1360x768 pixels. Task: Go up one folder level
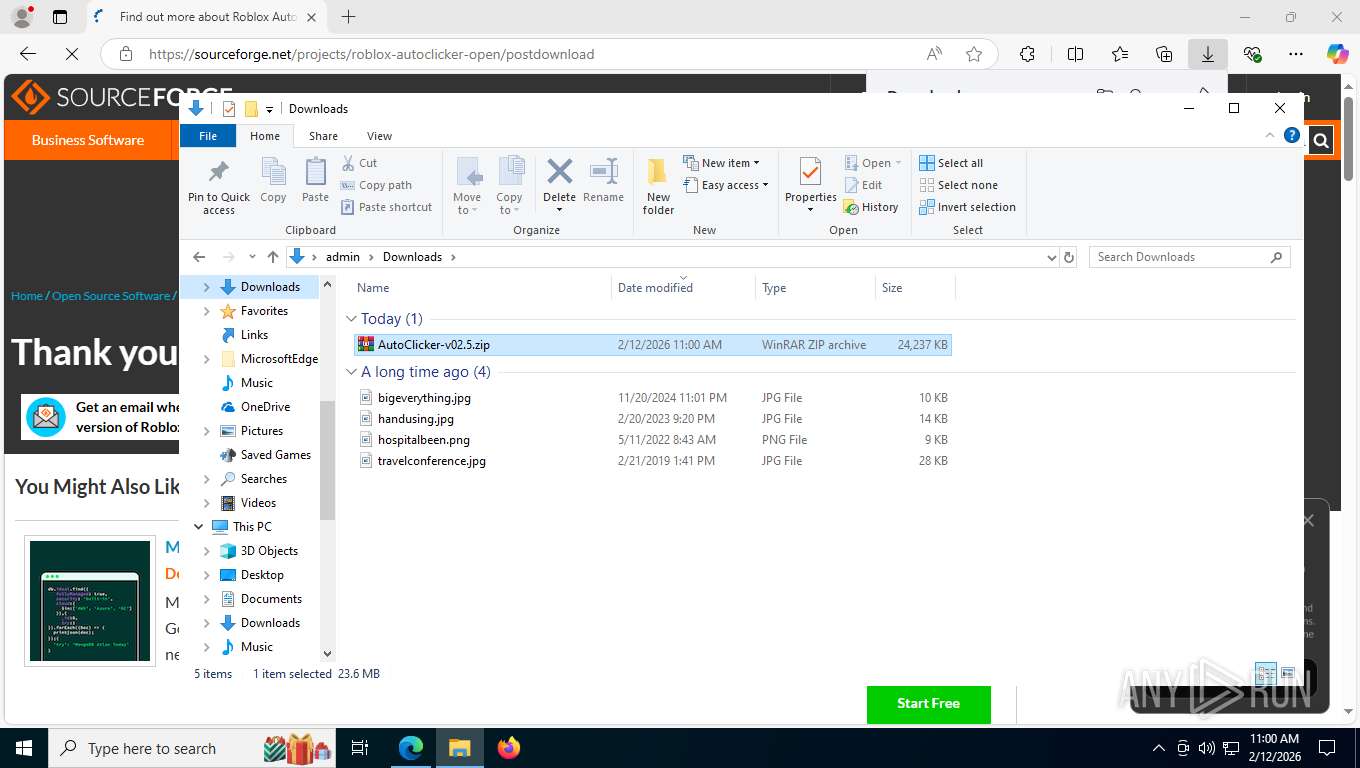(272, 257)
